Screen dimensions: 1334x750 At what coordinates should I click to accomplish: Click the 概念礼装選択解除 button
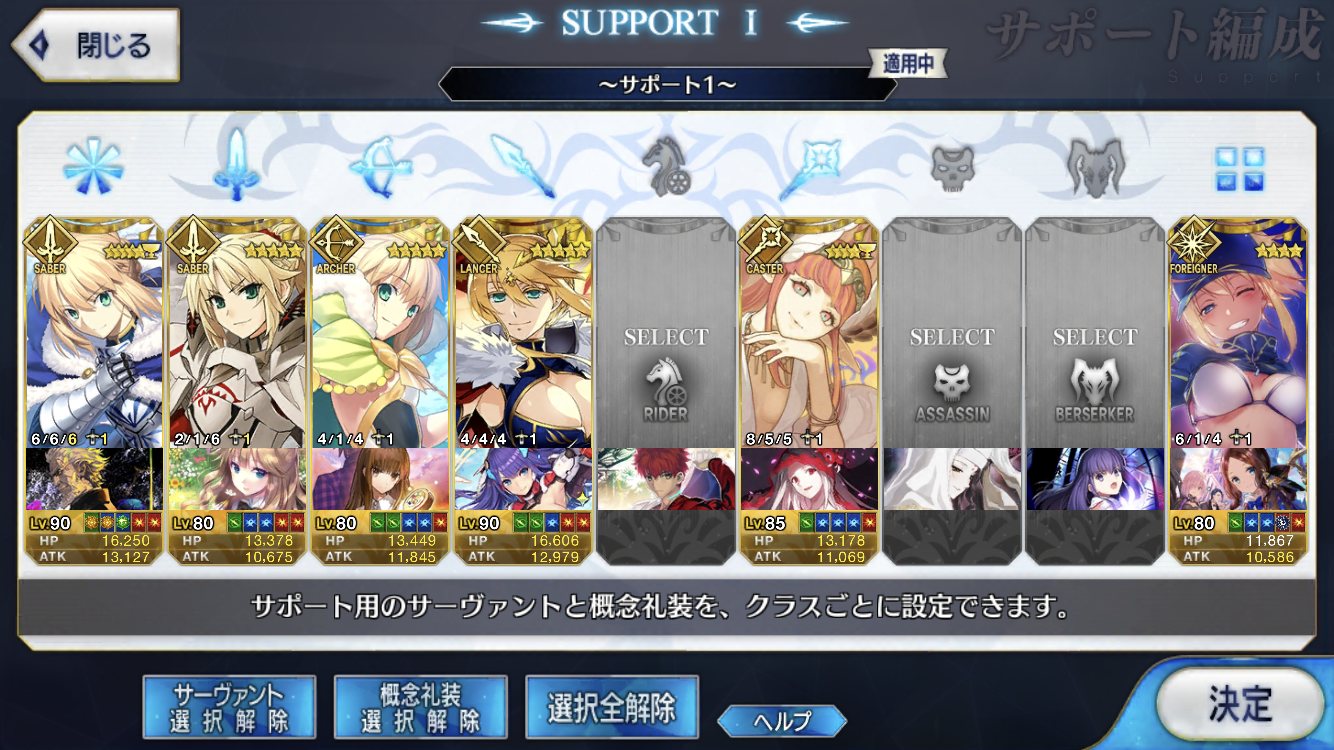coord(420,706)
